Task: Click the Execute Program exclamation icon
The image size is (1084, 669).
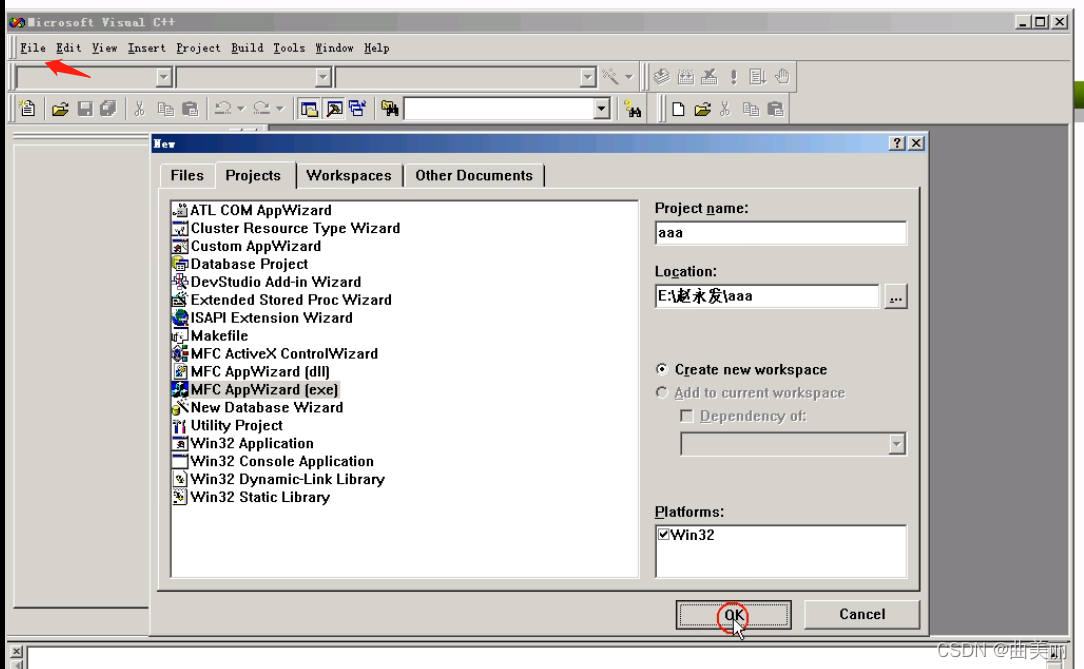Action: (733, 77)
